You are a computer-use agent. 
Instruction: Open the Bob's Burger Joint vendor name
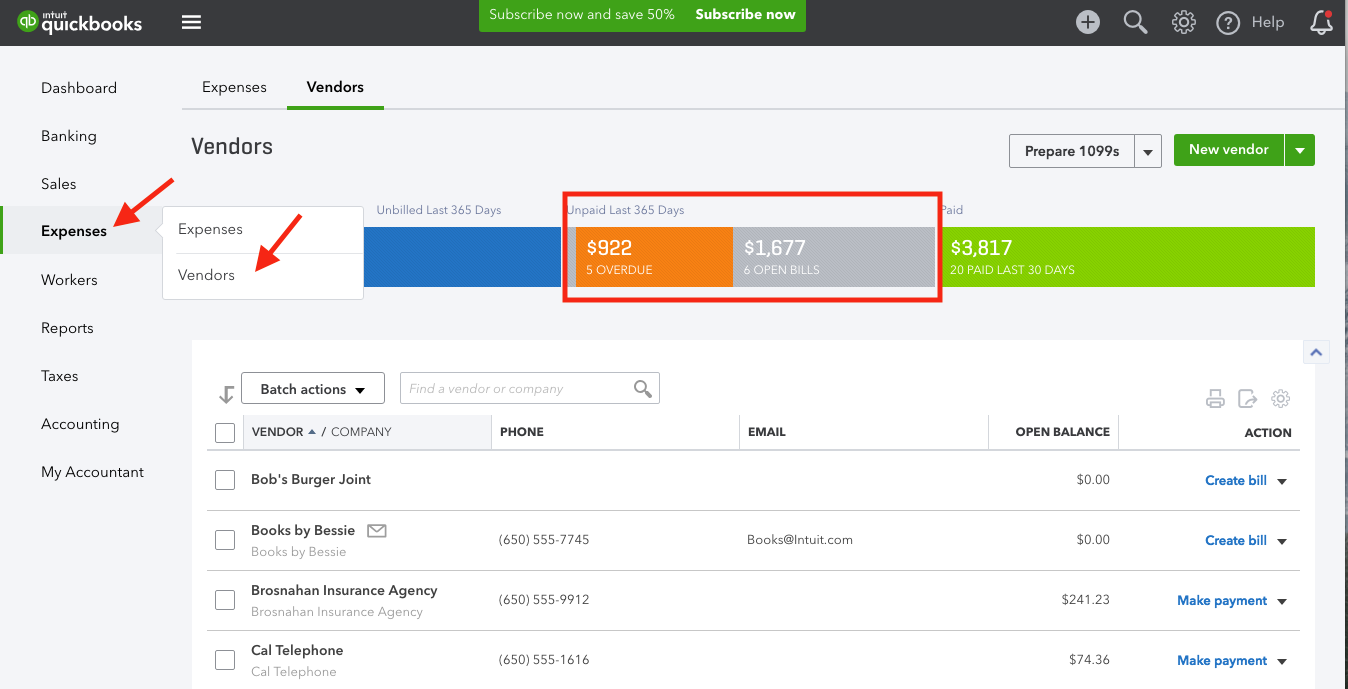click(x=311, y=480)
